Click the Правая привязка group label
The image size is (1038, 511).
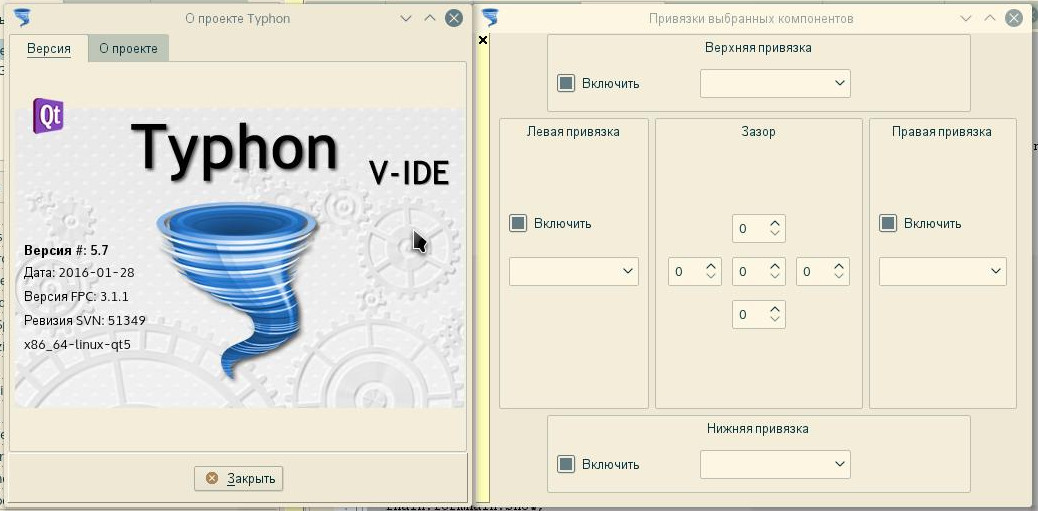pyautogui.click(x=942, y=132)
